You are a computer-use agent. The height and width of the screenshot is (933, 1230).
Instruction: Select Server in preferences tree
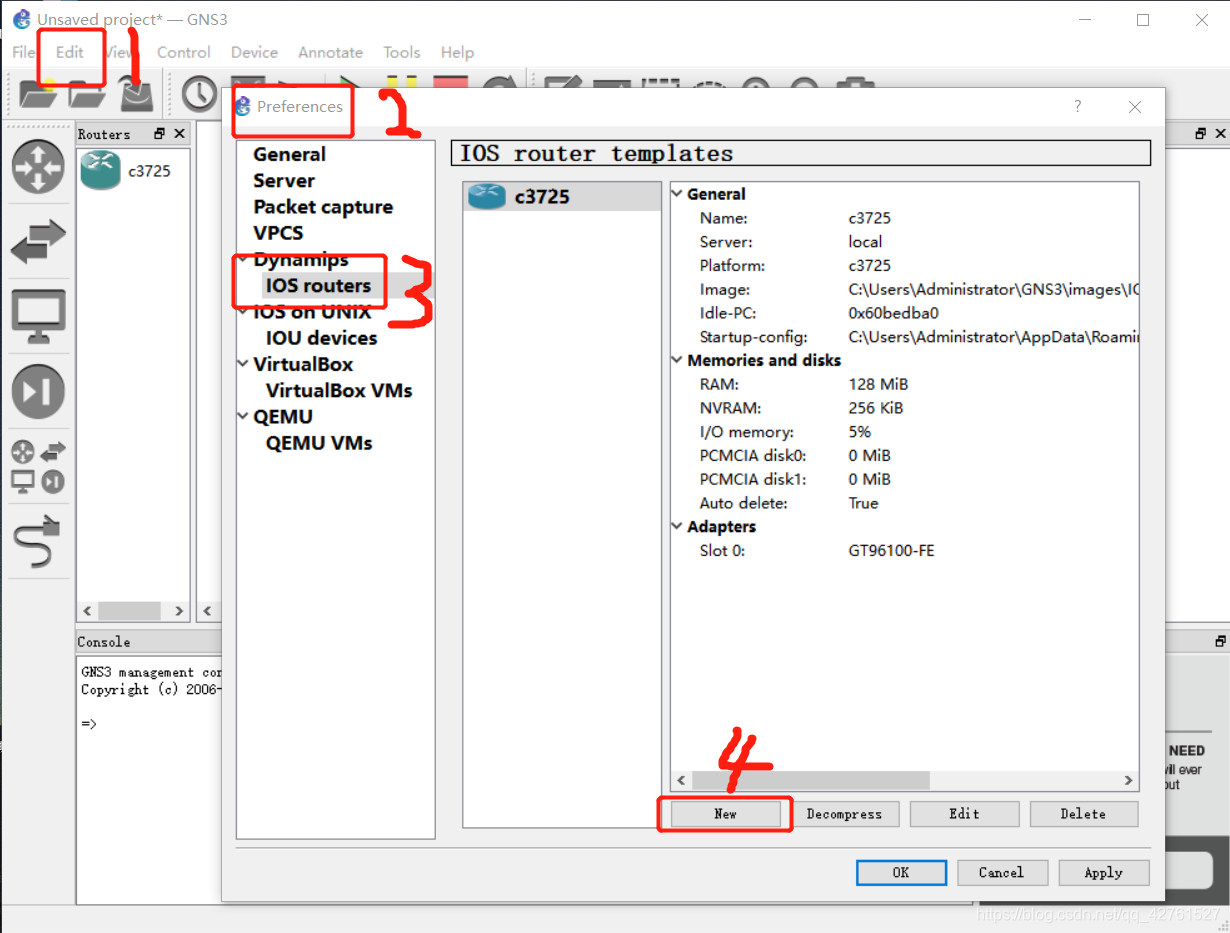click(284, 180)
